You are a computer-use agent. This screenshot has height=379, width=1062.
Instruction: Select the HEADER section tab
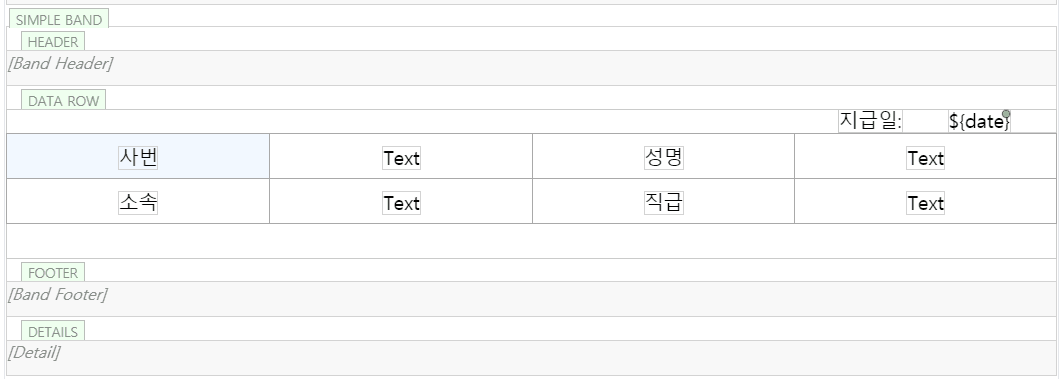point(53,42)
